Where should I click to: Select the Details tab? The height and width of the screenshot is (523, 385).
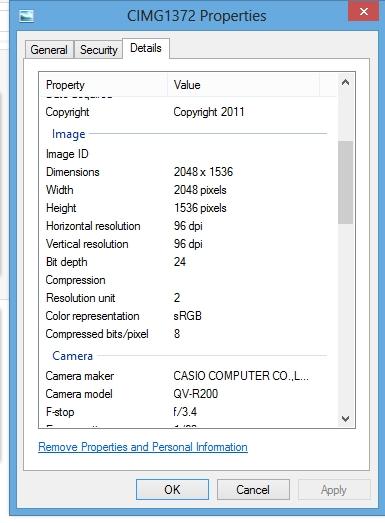pos(146,48)
